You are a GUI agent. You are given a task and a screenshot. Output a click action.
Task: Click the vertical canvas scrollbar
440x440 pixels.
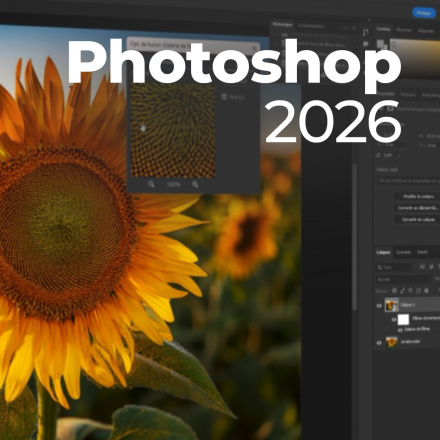click(354, 237)
